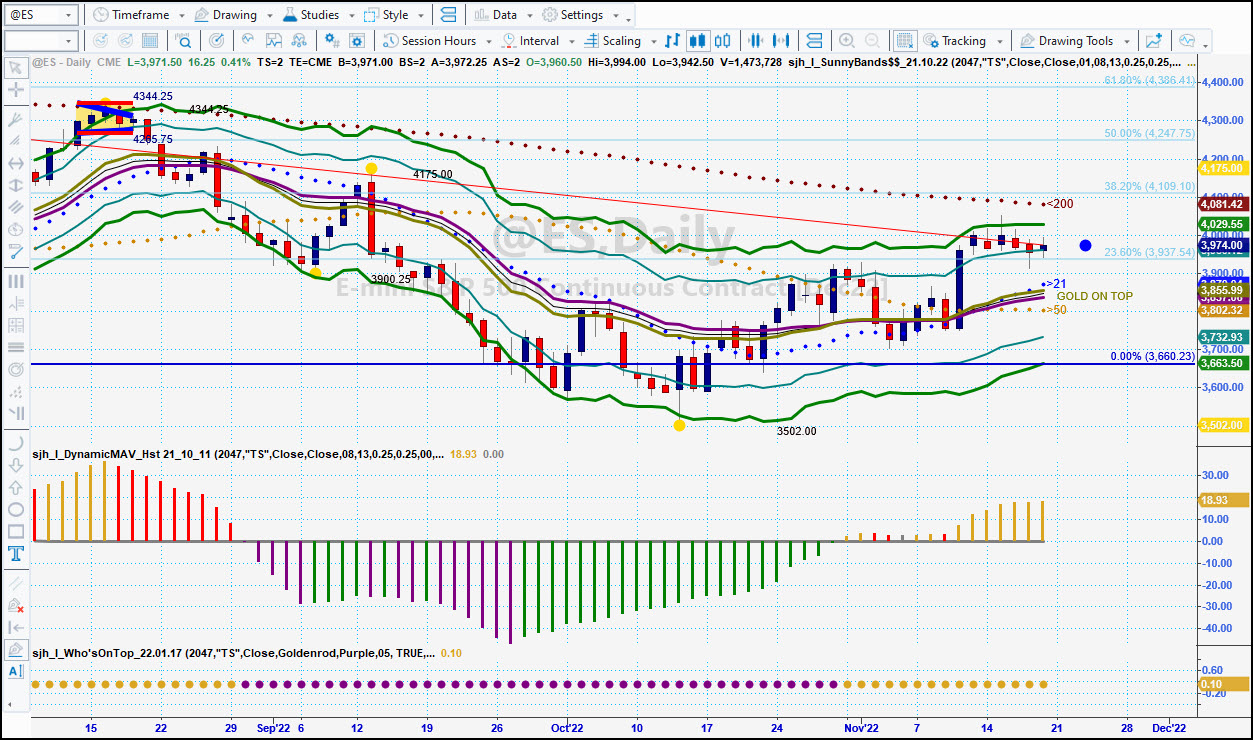Select the horizontal lines tool in sidebar
The height and width of the screenshot is (740, 1253).
tap(16, 347)
